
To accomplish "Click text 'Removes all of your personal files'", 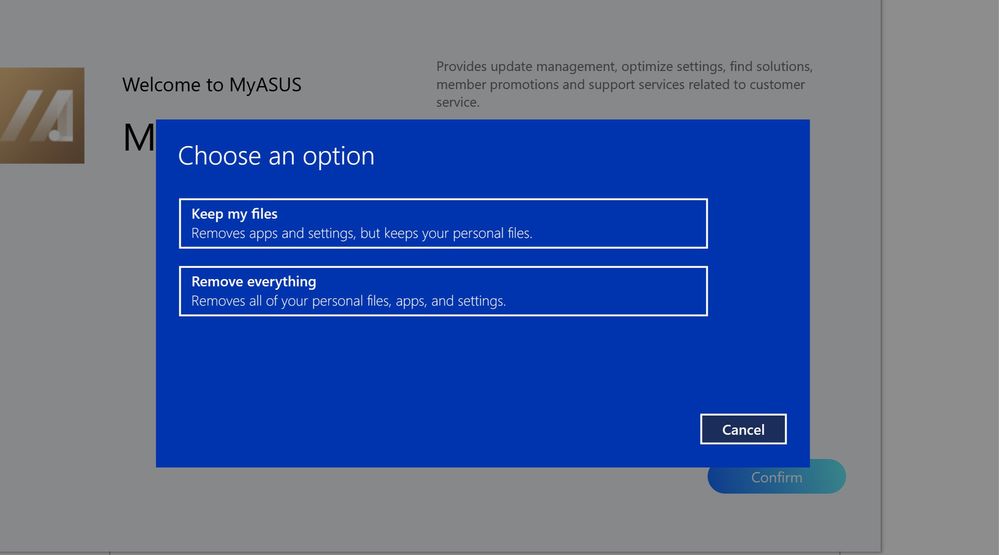I will pos(290,301).
